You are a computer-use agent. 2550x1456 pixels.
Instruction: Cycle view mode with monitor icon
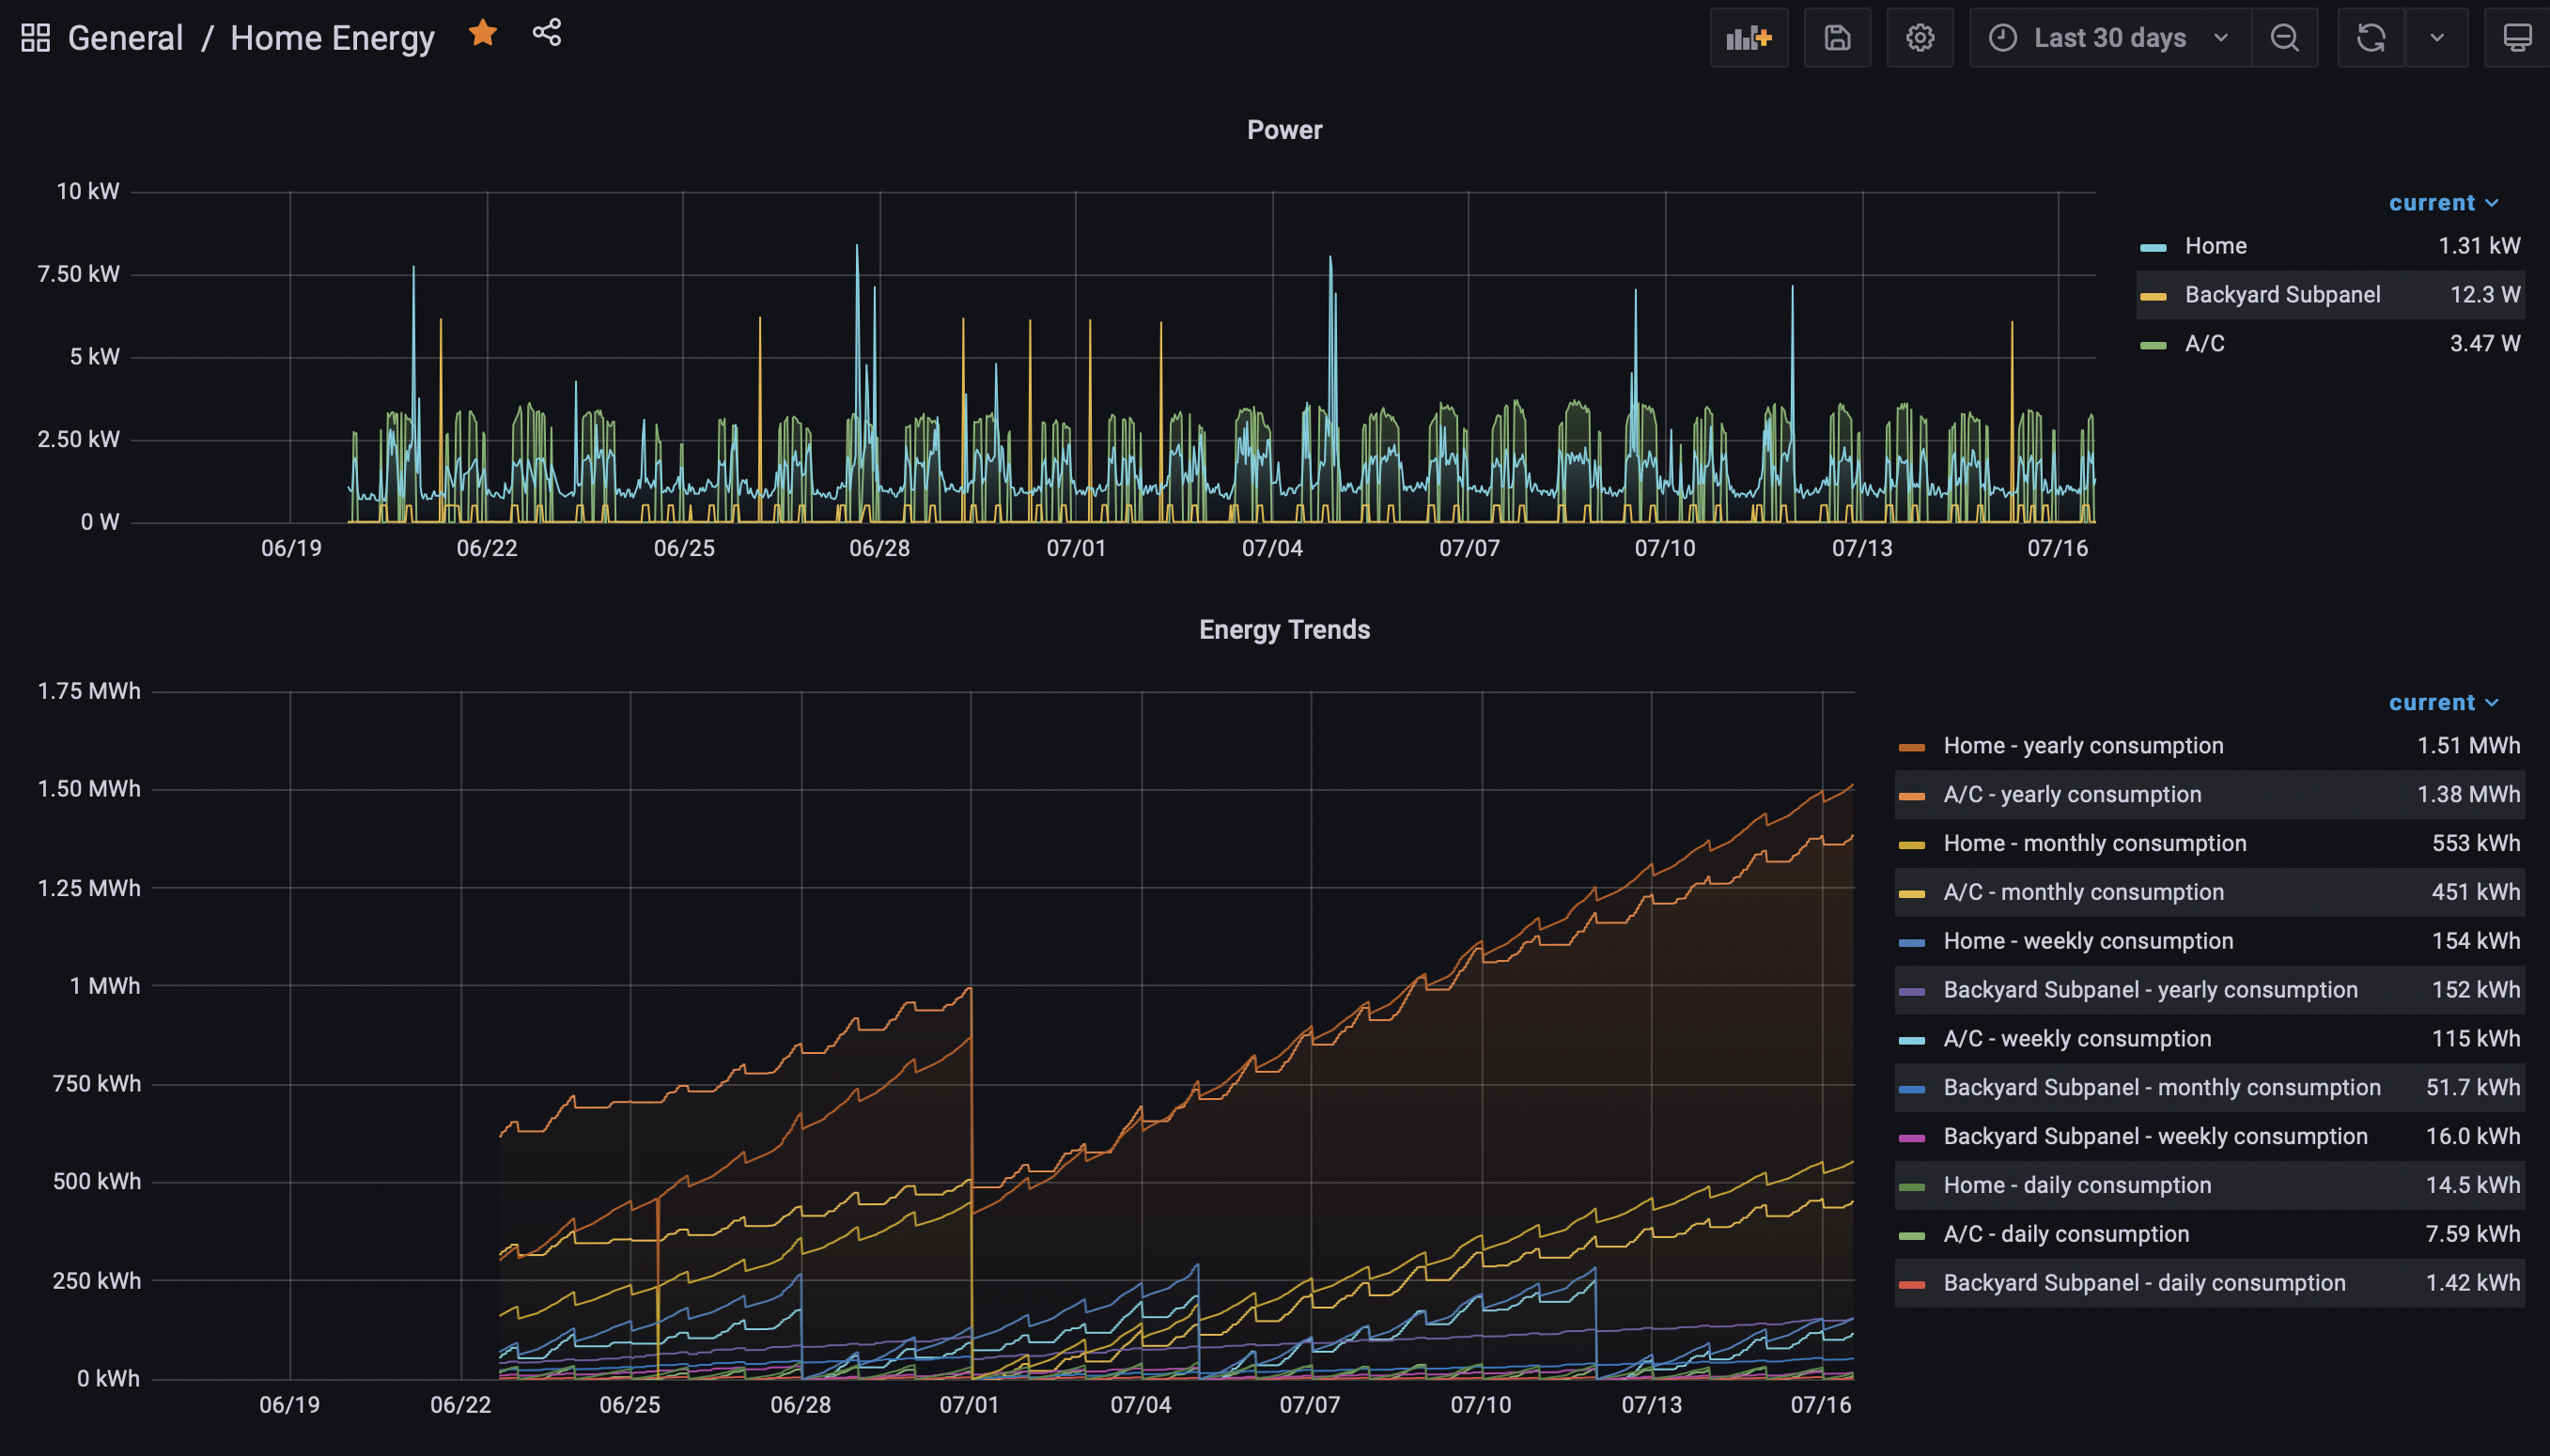[2517, 38]
